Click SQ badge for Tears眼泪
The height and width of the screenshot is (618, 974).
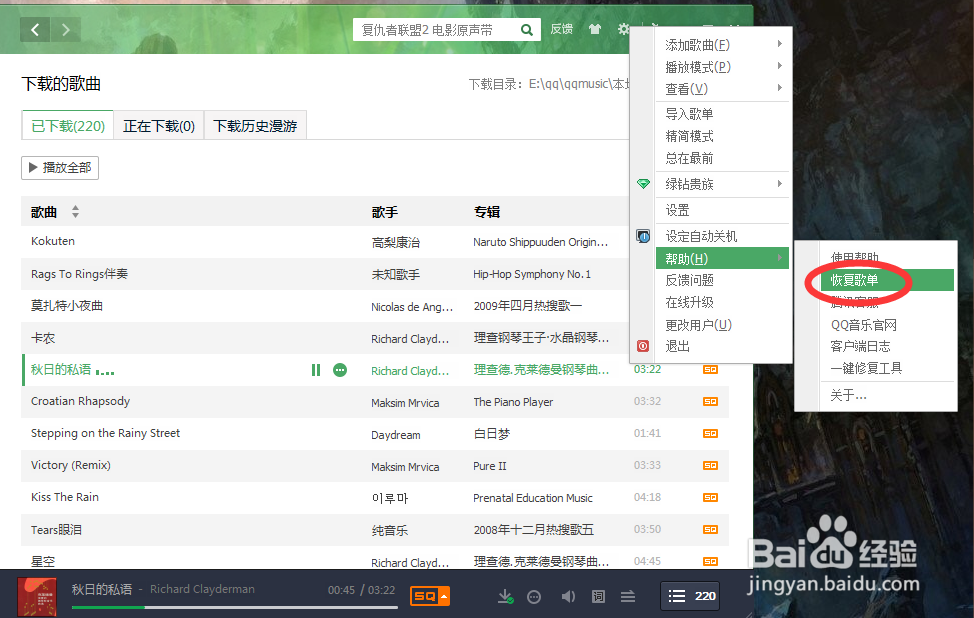710,529
